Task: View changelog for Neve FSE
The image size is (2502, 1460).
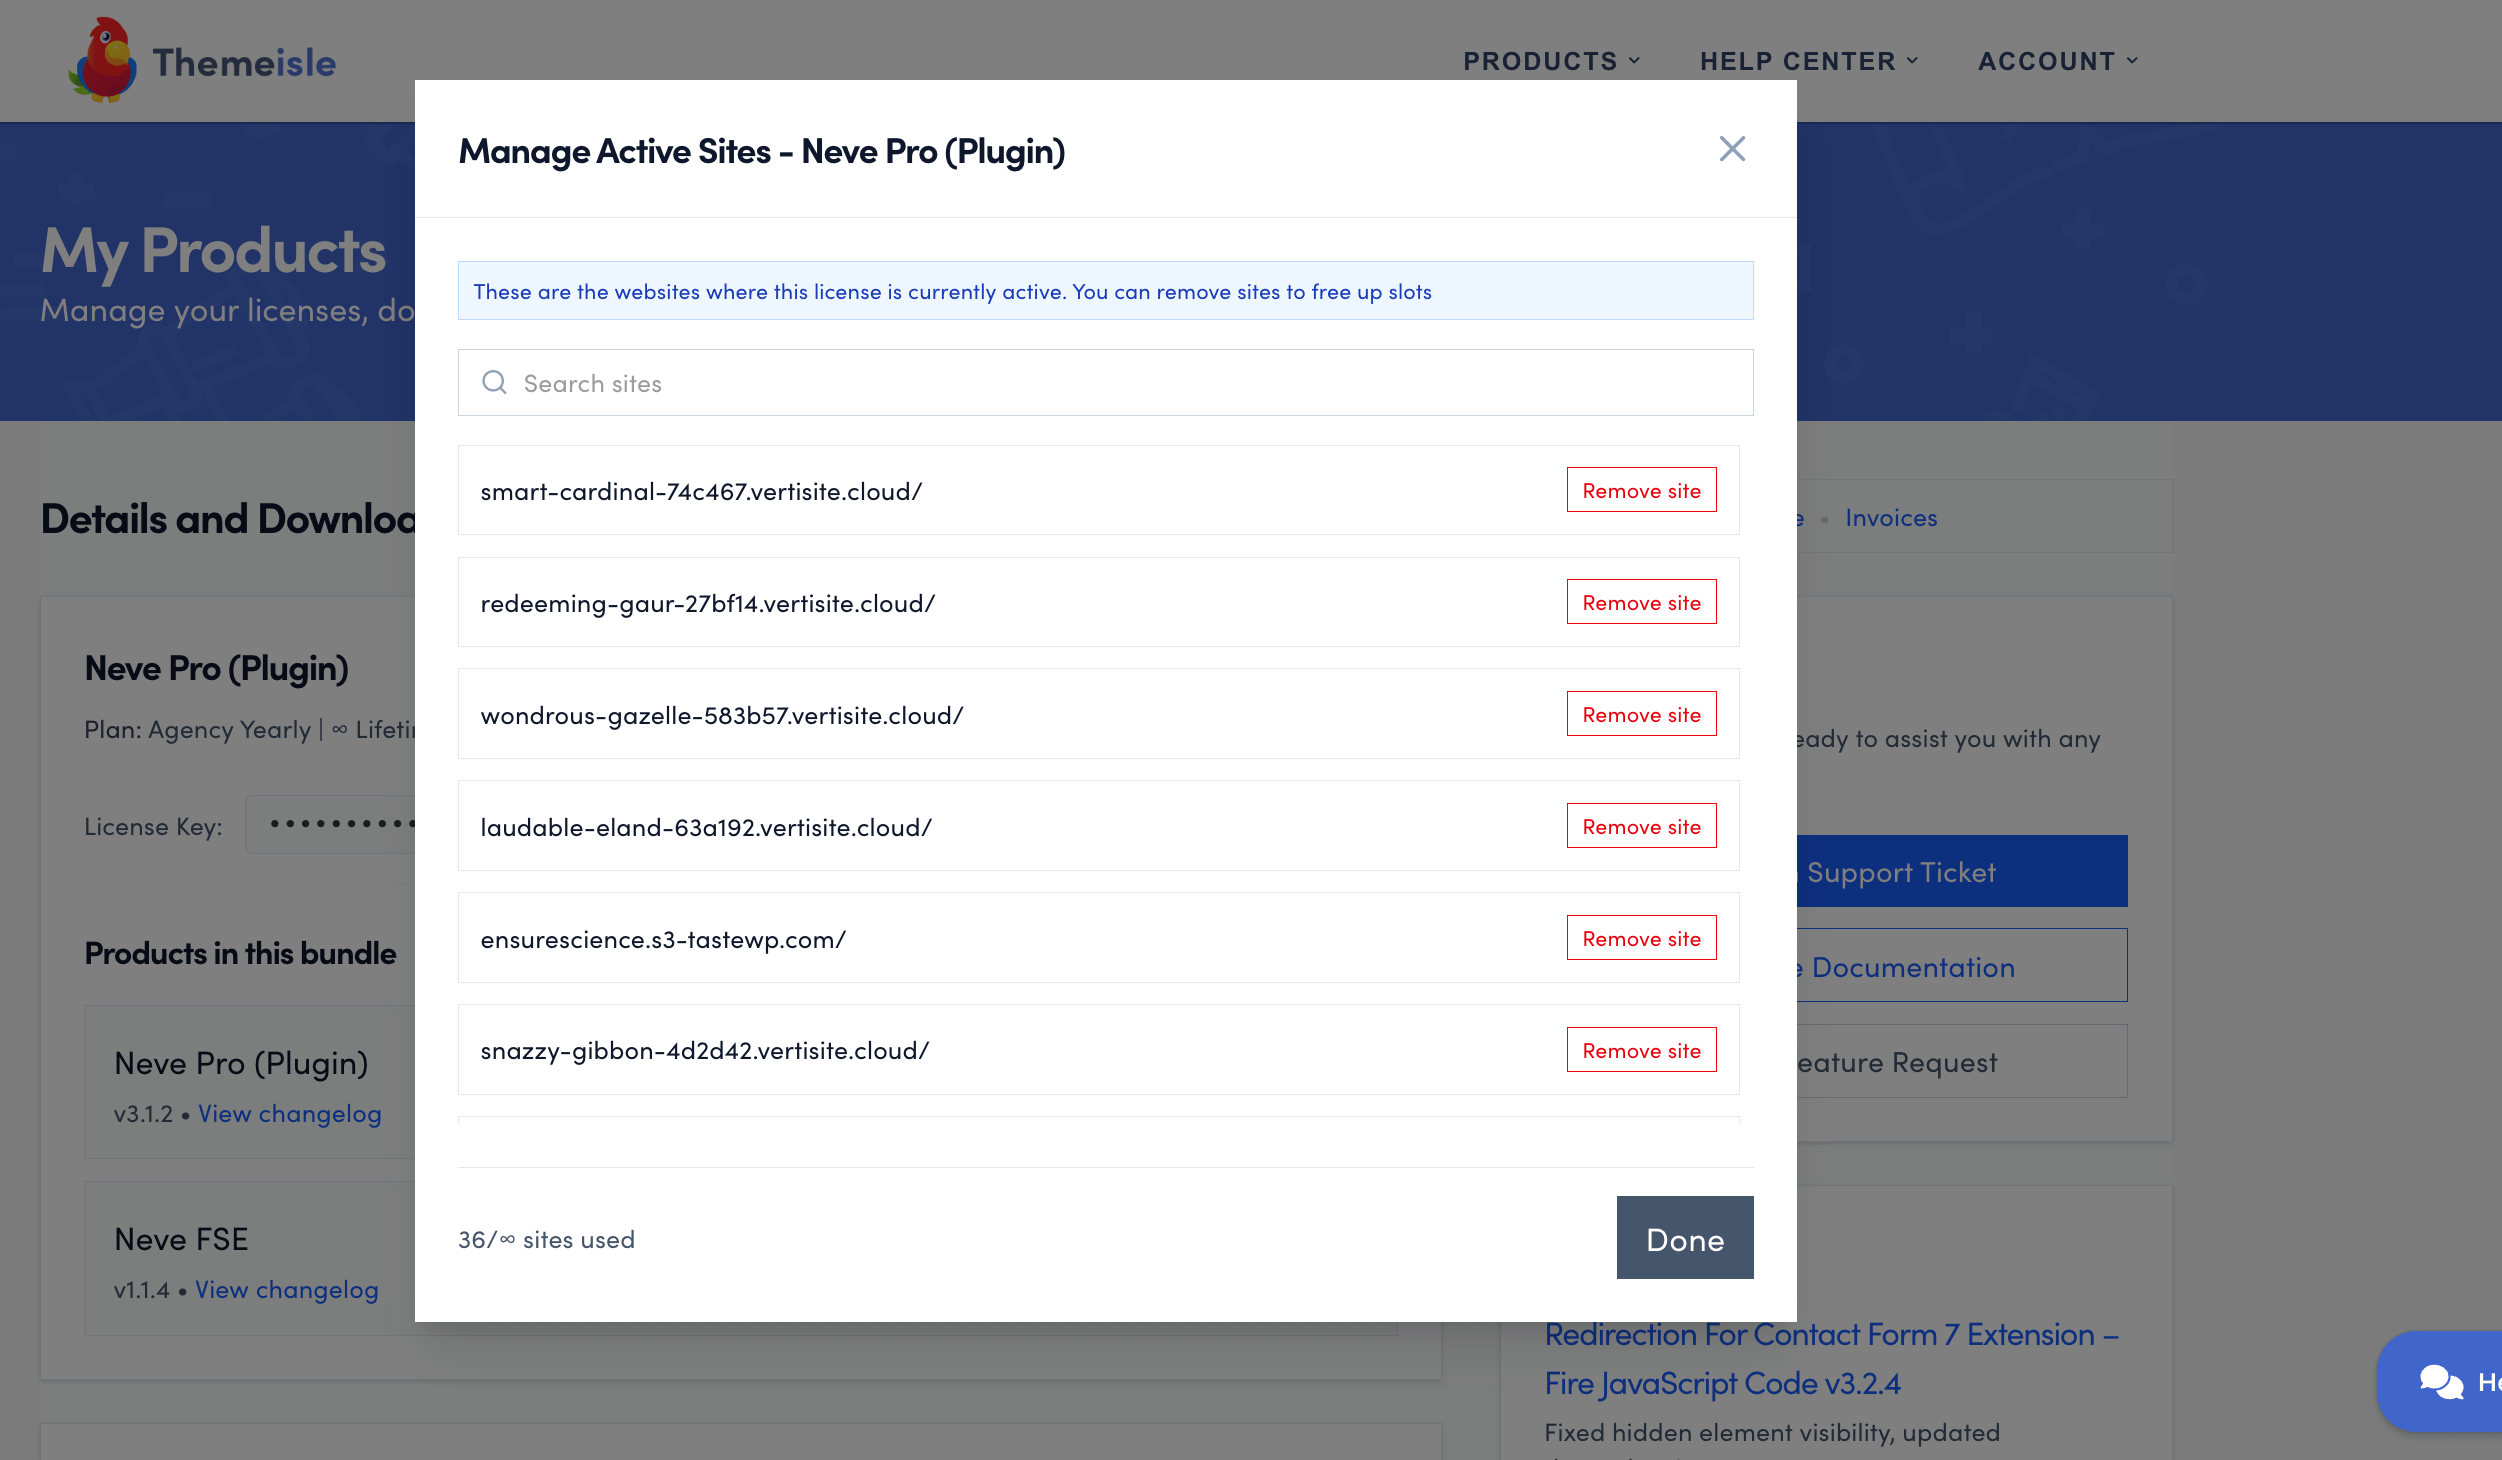Action: (x=286, y=1289)
